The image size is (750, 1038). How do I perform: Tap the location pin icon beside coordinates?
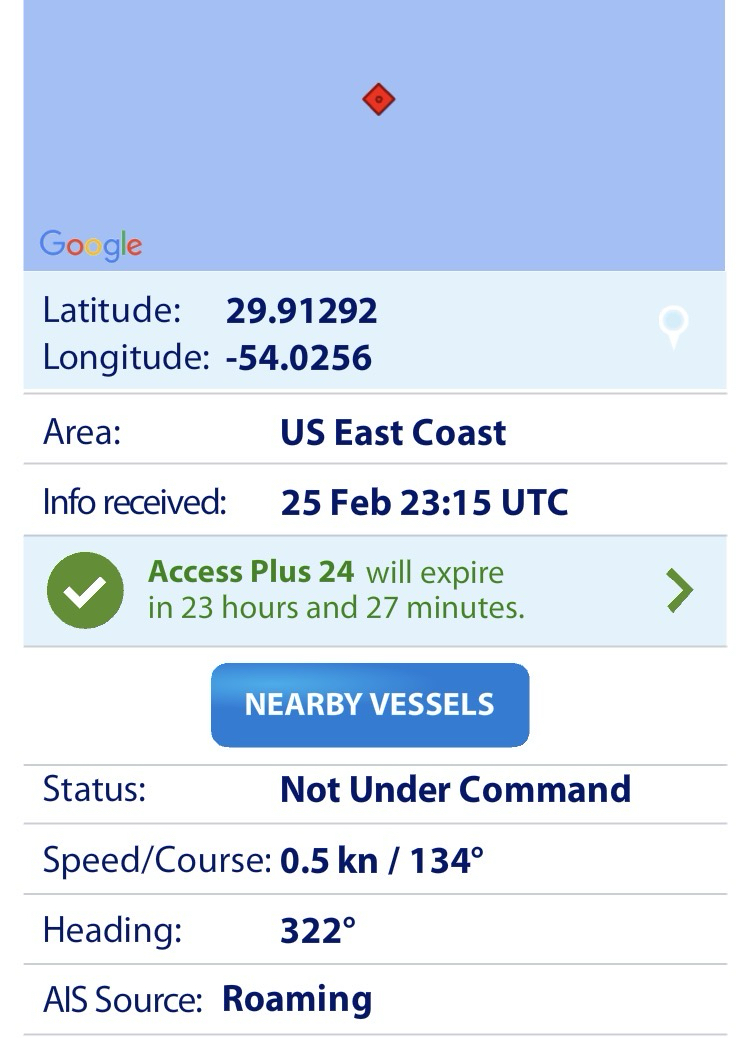click(x=675, y=326)
